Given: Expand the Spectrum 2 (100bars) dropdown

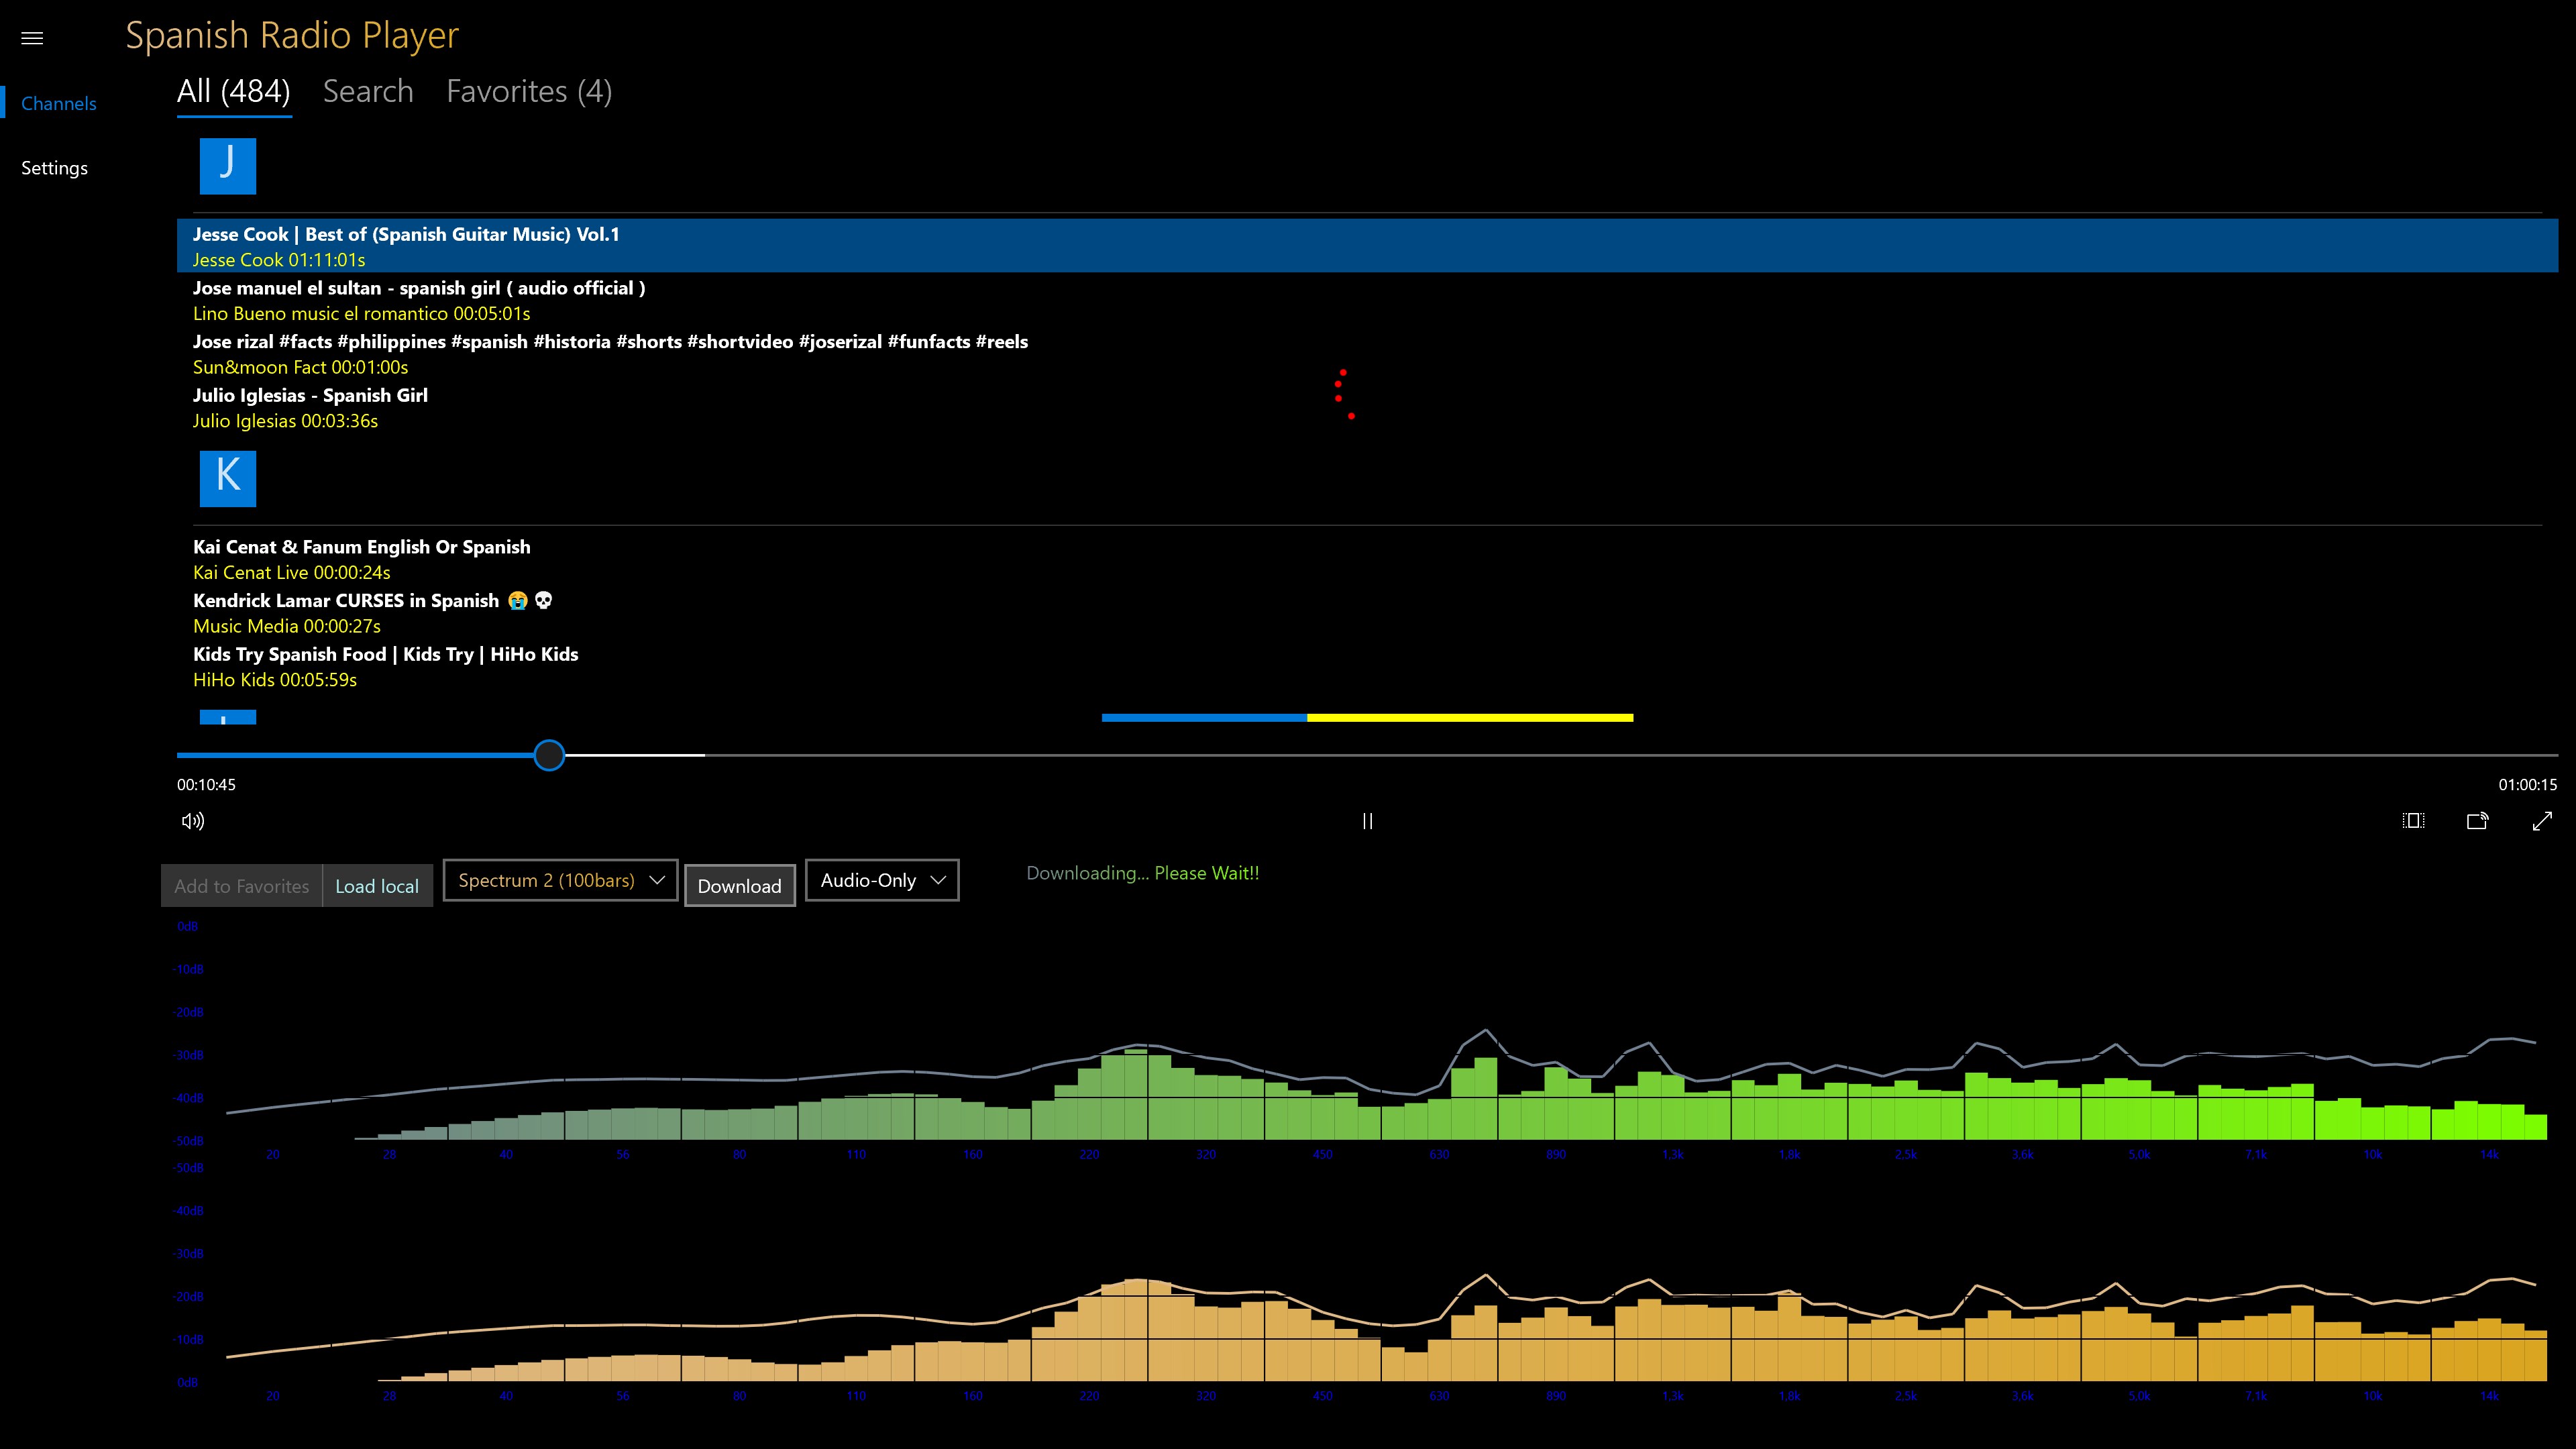Looking at the screenshot, I should 560,880.
